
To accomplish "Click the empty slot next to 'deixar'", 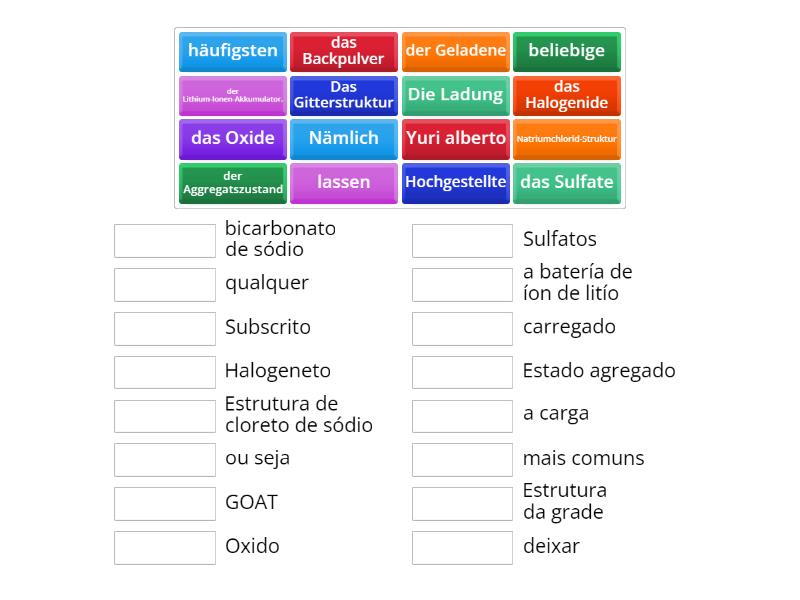I will click(462, 548).
